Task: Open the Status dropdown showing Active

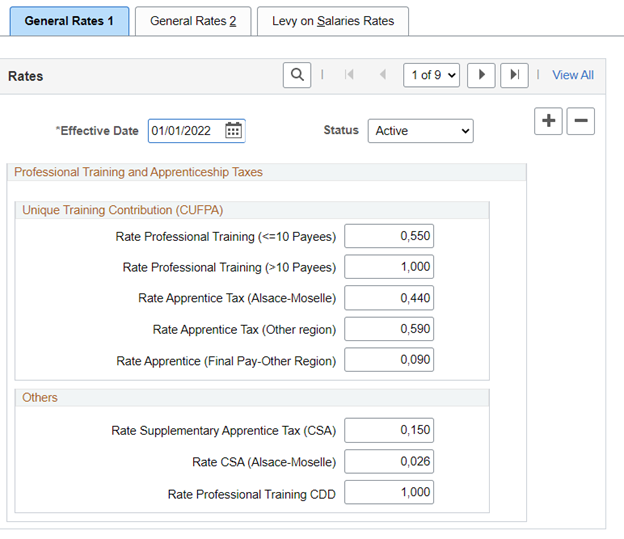Action: [421, 131]
